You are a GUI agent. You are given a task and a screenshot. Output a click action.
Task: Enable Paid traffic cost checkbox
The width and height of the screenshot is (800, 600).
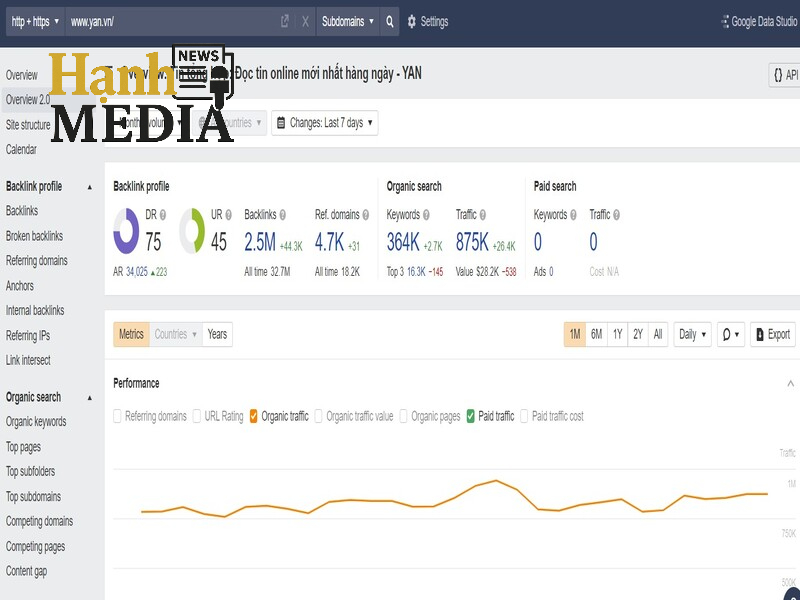click(524, 416)
